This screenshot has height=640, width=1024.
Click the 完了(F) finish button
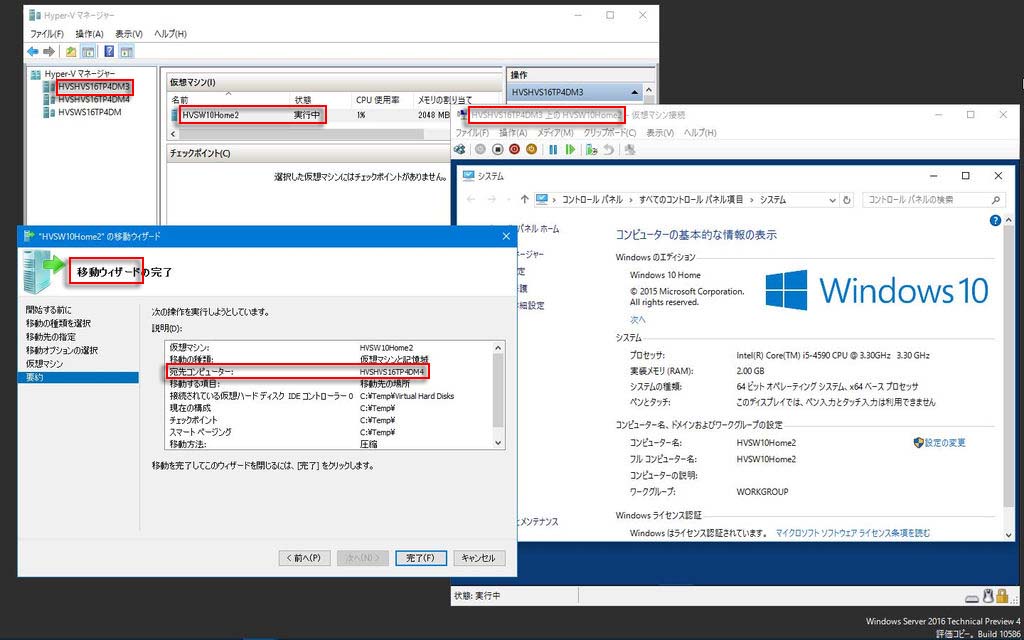[x=421, y=558]
